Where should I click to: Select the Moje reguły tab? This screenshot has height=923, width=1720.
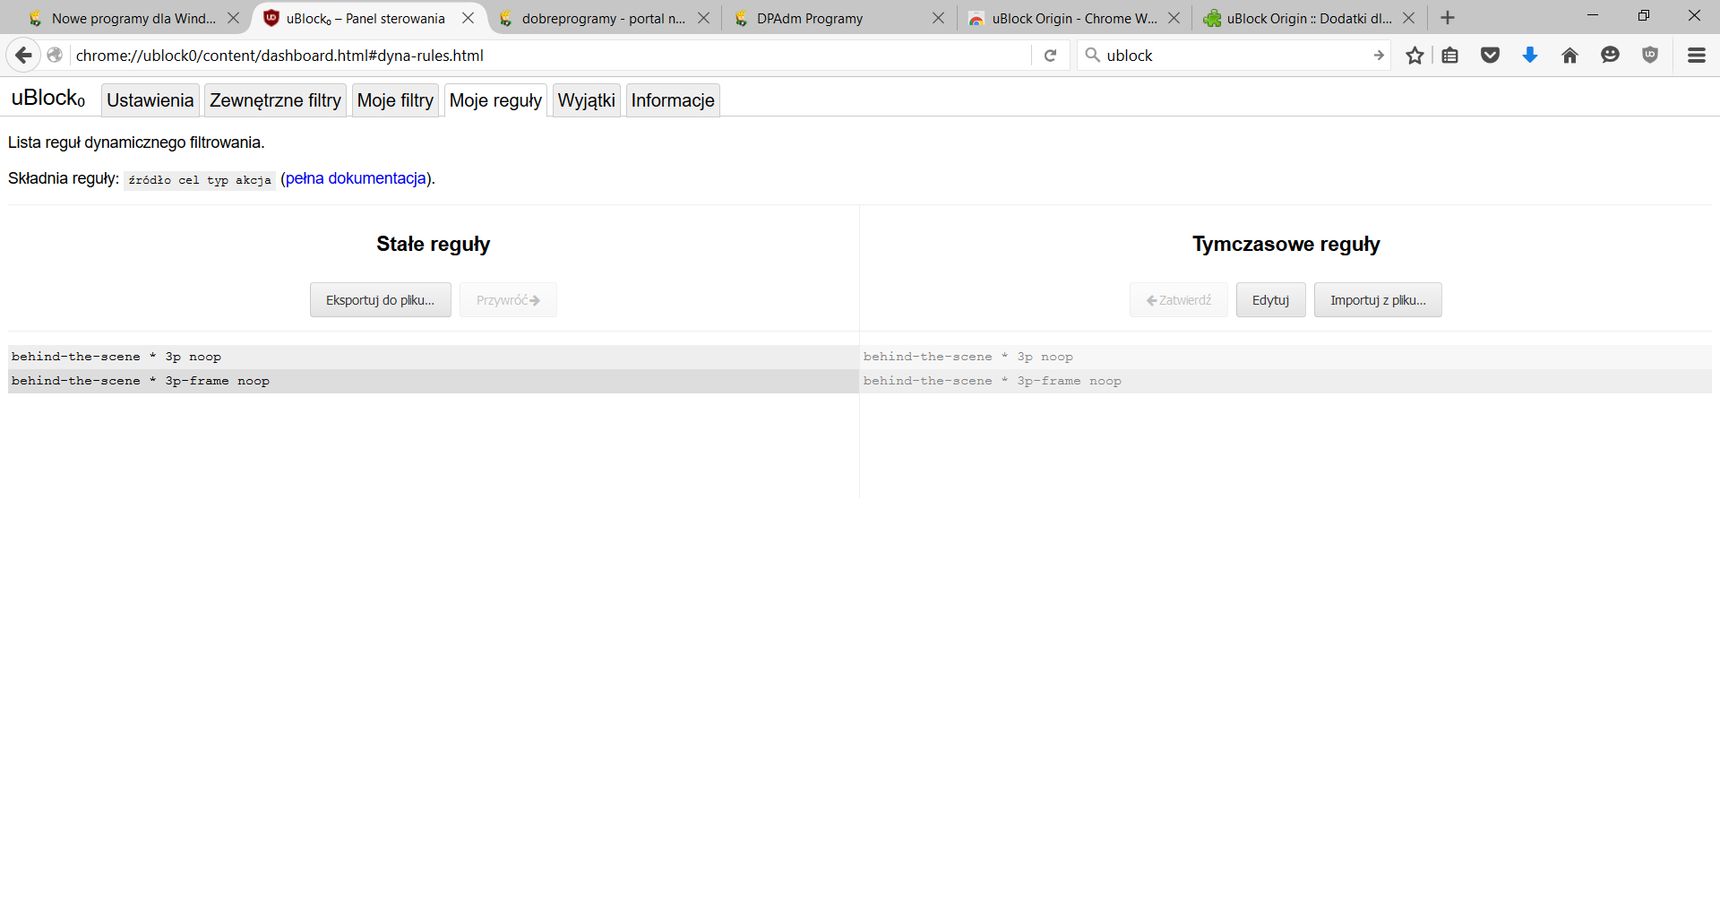tap(495, 100)
